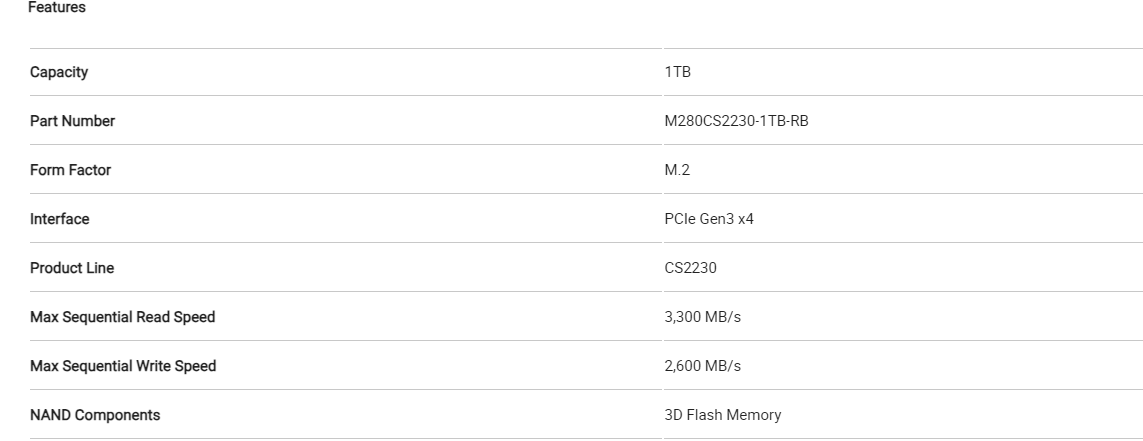Select the NAND Components label
This screenshot has height=441, width=1143.
(95, 415)
